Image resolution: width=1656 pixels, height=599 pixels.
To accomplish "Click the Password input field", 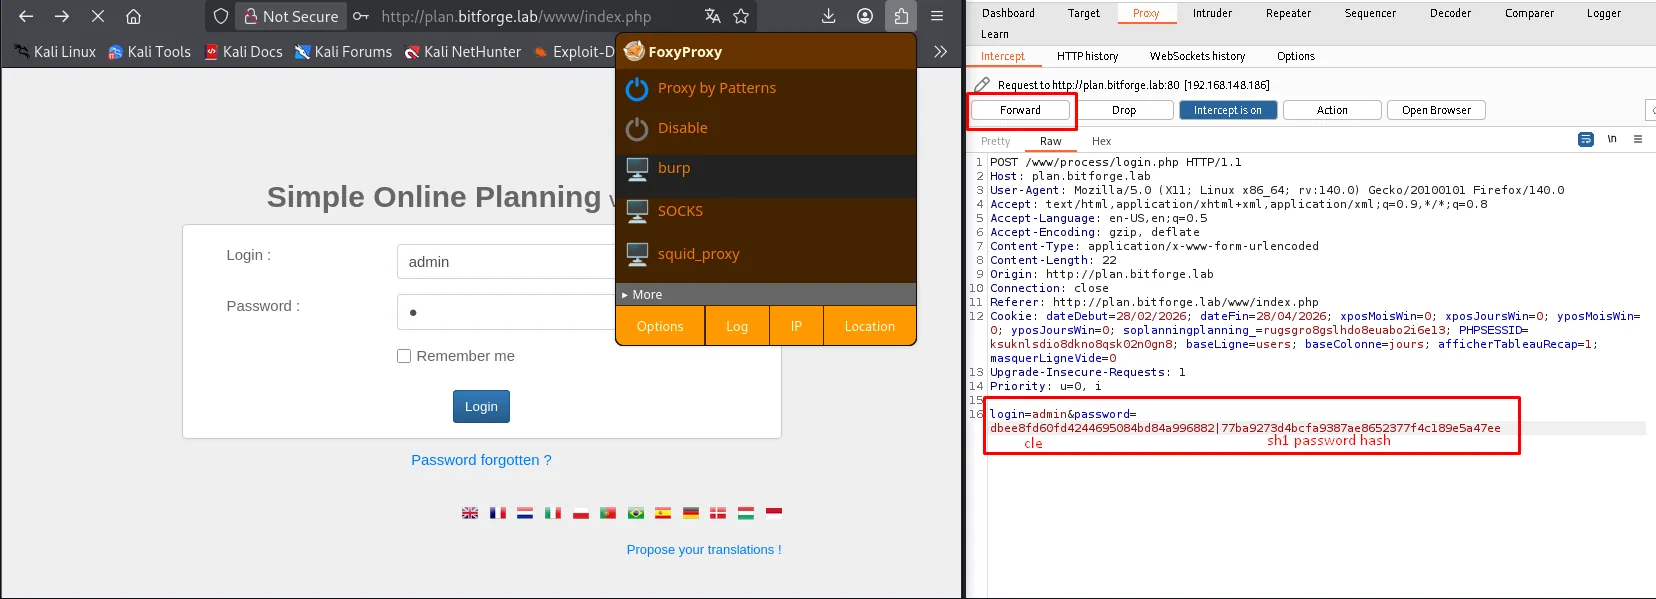I will pyautogui.click(x=505, y=312).
